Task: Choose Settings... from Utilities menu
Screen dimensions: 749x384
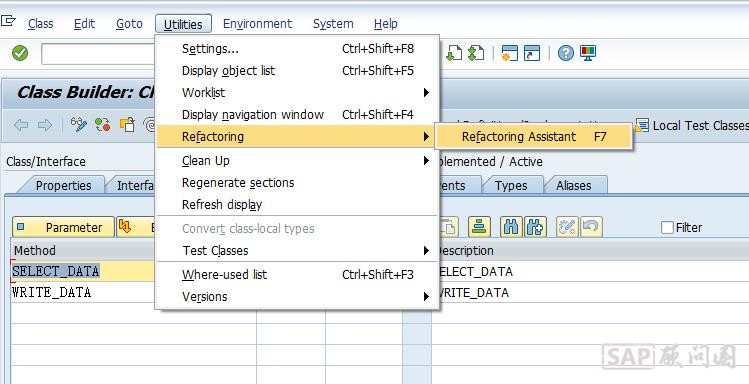Action: pyautogui.click(x=297, y=49)
